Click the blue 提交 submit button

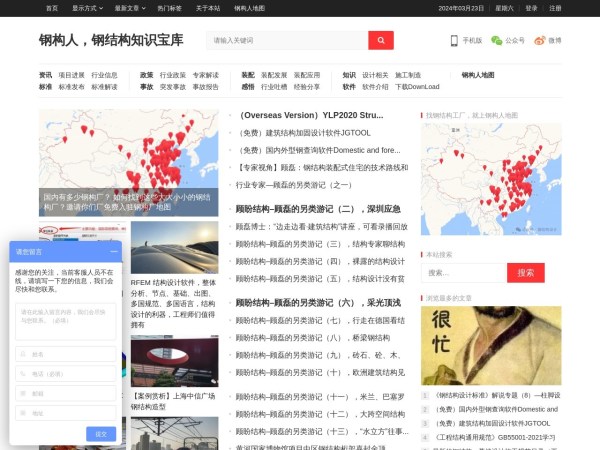[101, 434]
